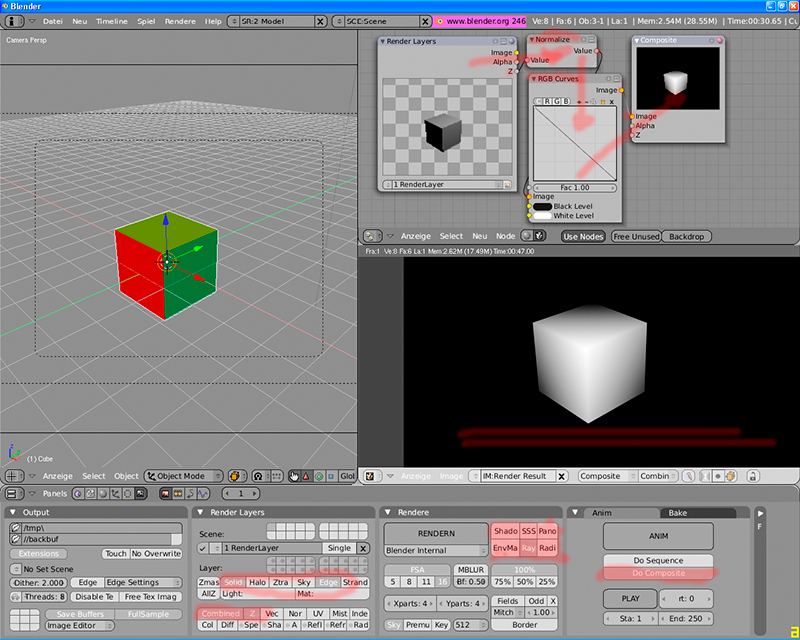Click the White Level color swatch
800x640 pixels.
542,215
